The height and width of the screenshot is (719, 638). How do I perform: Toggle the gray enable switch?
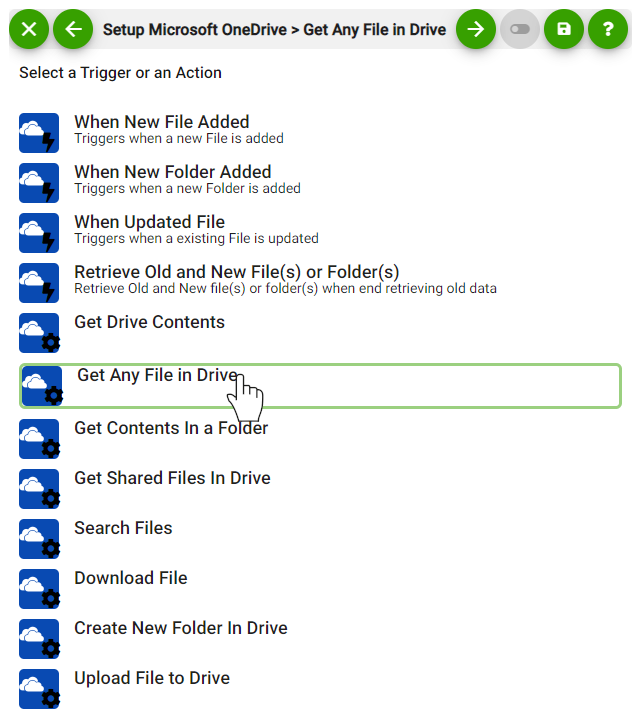click(x=520, y=29)
